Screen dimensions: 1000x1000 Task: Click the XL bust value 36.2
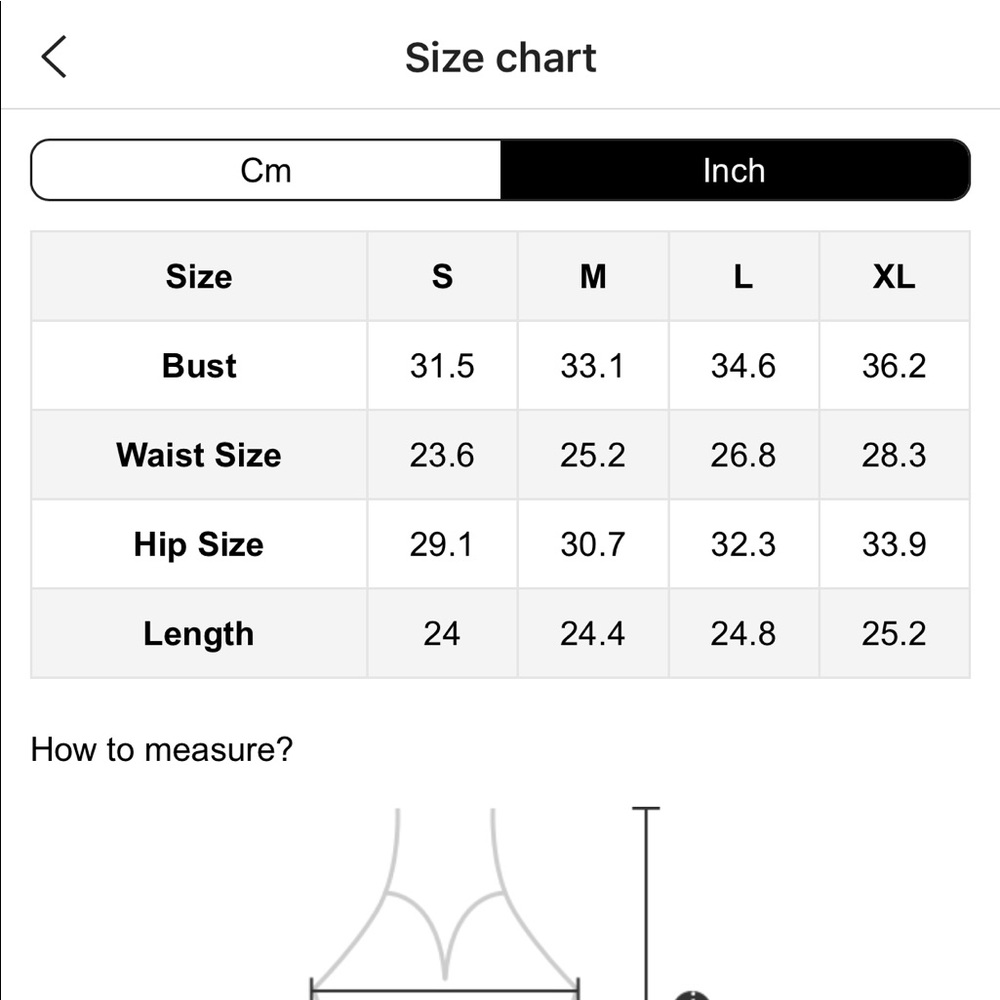click(894, 366)
